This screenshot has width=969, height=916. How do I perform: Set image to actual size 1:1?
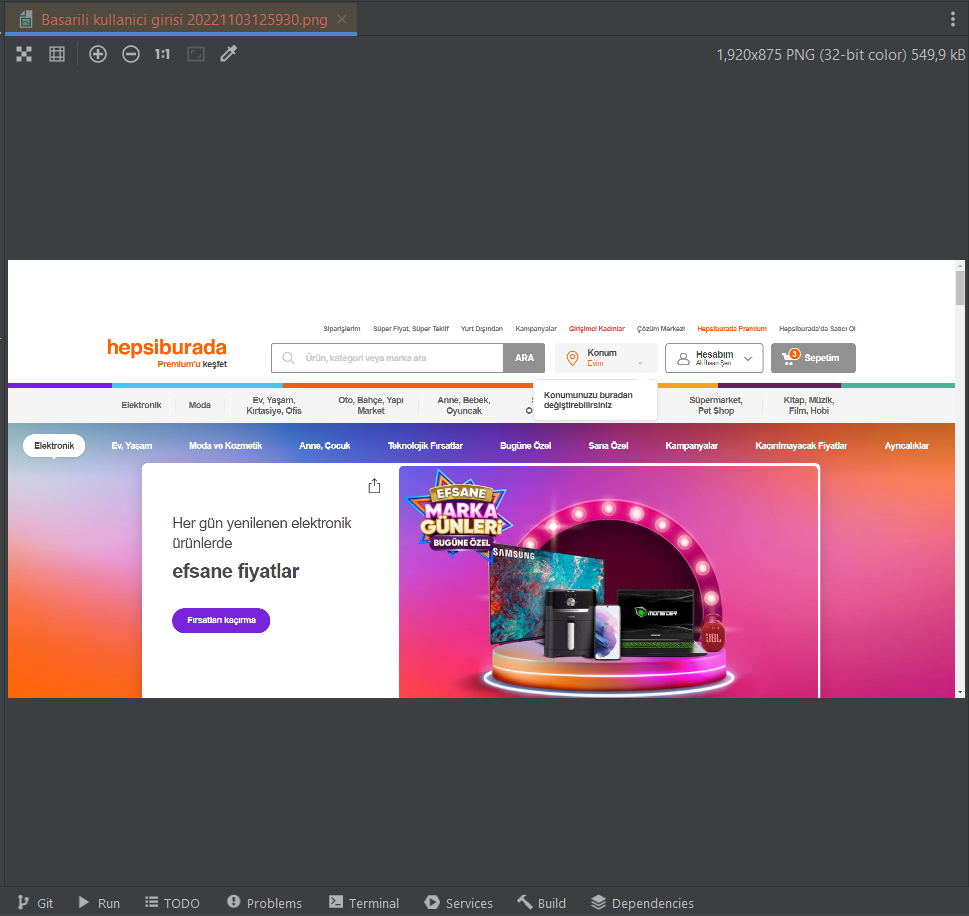163,54
